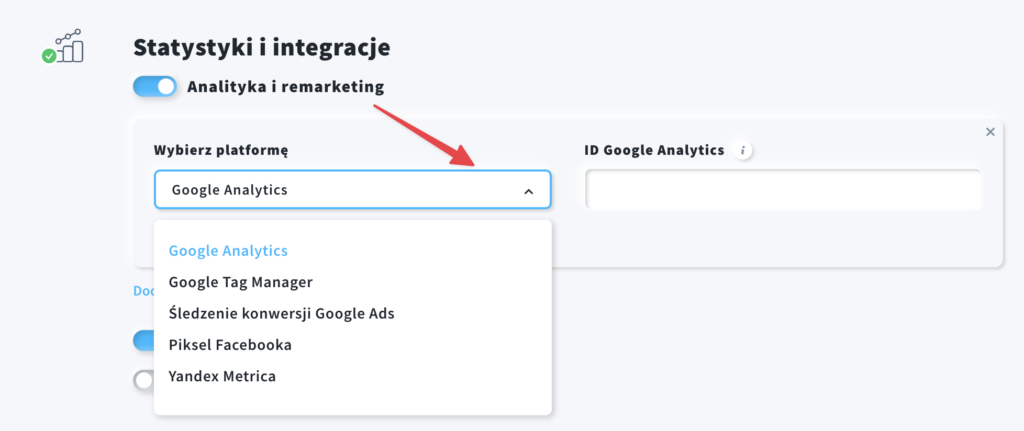This screenshot has width=1024, height=431.
Task: Click the Statystyki i integracje heading
Action: pos(262,48)
